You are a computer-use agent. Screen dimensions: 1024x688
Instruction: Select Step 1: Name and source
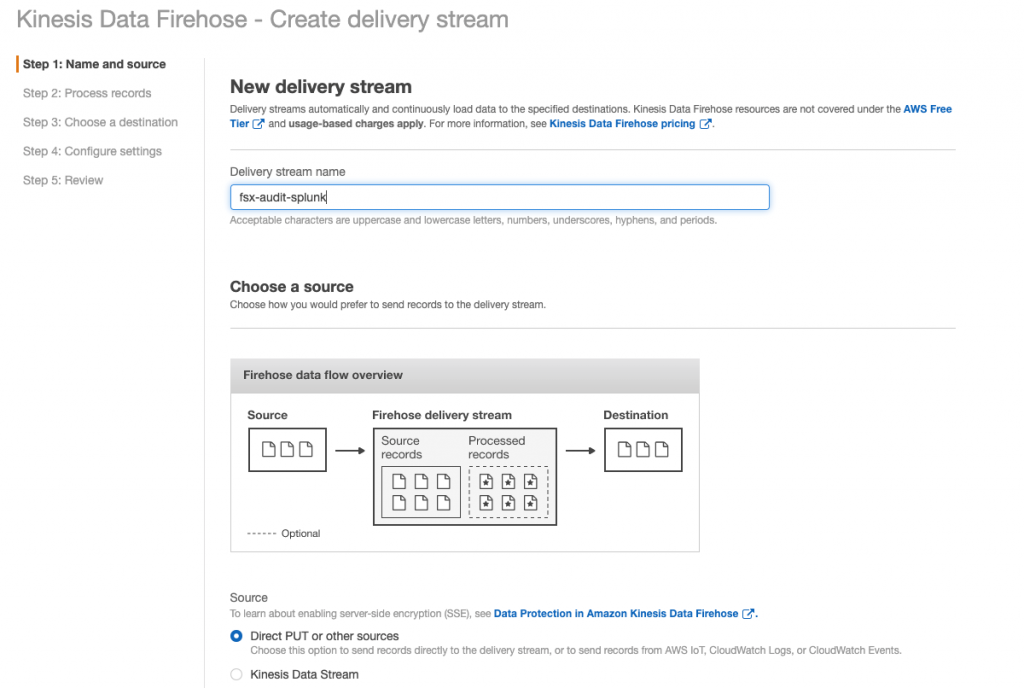click(x=94, y=63)
